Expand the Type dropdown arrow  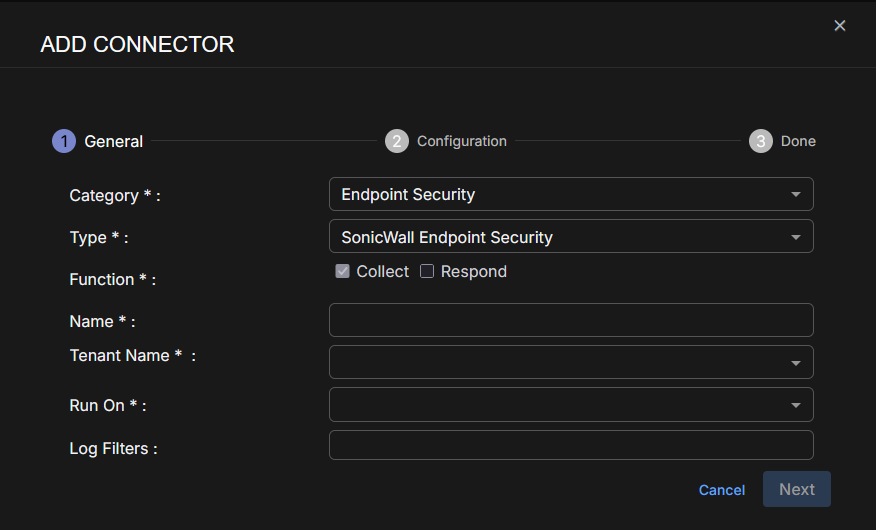(796, 237)
